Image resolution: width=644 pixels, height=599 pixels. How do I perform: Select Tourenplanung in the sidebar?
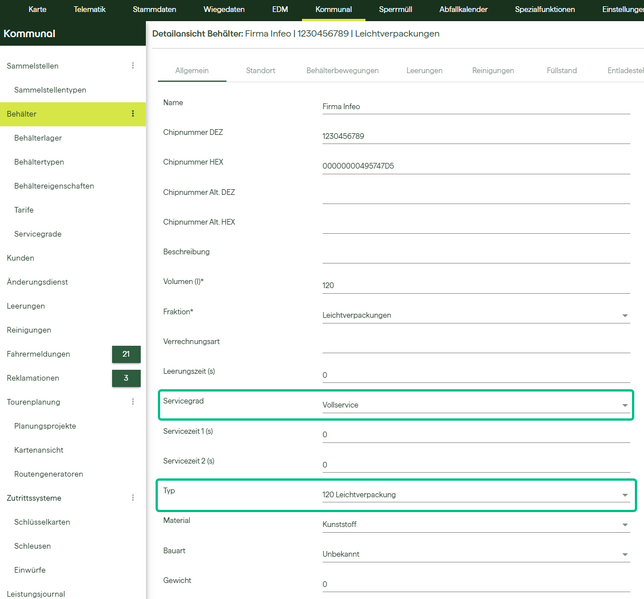pyautogui.click(x=33, y=402)
